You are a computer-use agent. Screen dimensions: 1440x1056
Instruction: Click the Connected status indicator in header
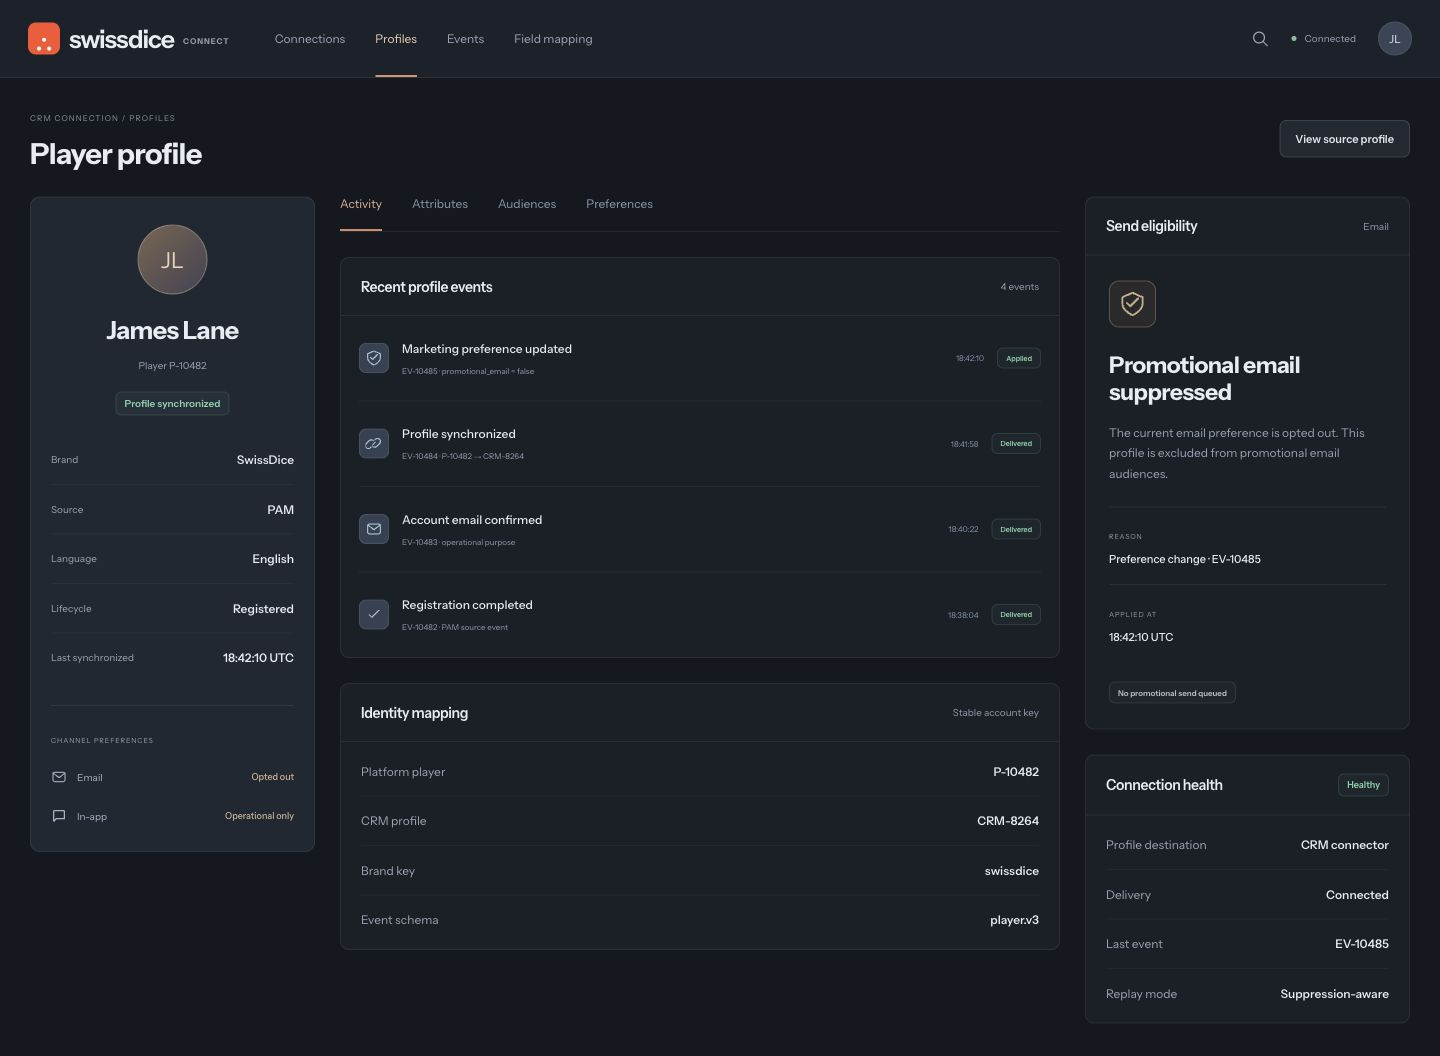1324,39
